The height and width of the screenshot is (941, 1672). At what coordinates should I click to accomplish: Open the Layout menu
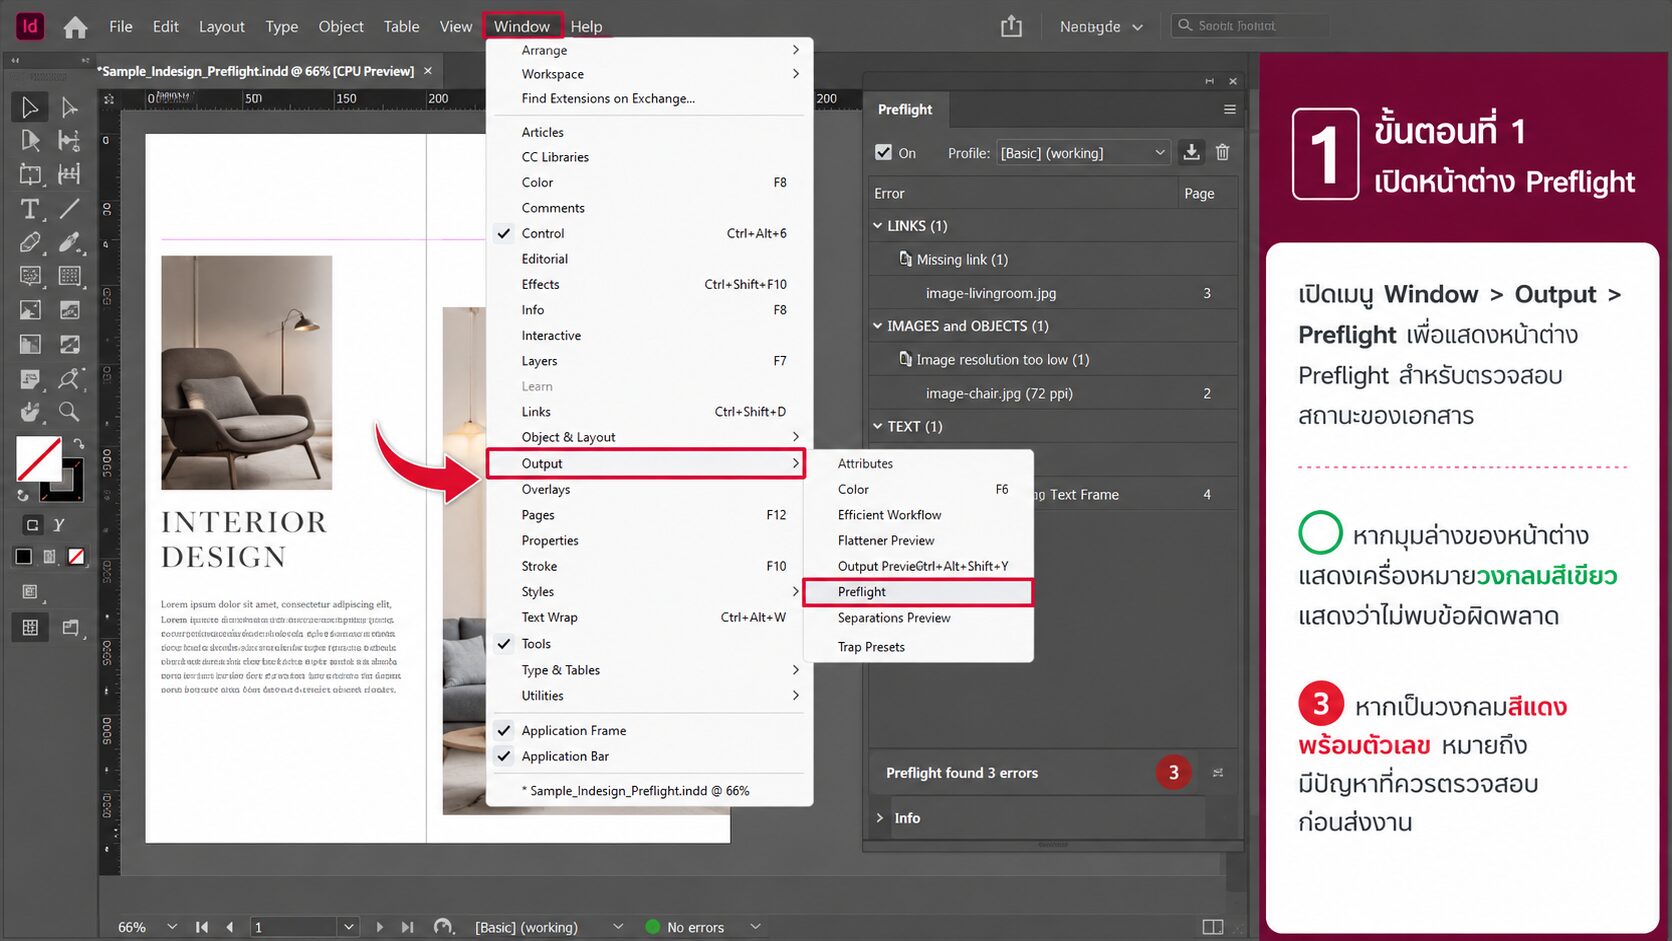click(221, 26)
